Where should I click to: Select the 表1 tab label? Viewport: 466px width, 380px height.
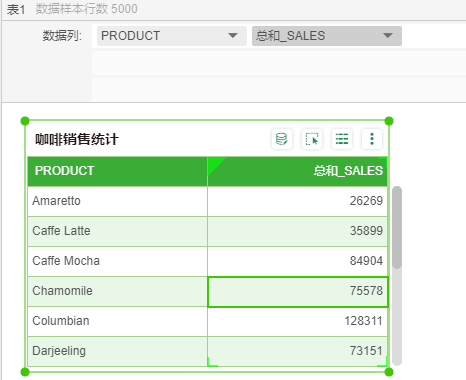pyautogui.click(x=16, y=9)
